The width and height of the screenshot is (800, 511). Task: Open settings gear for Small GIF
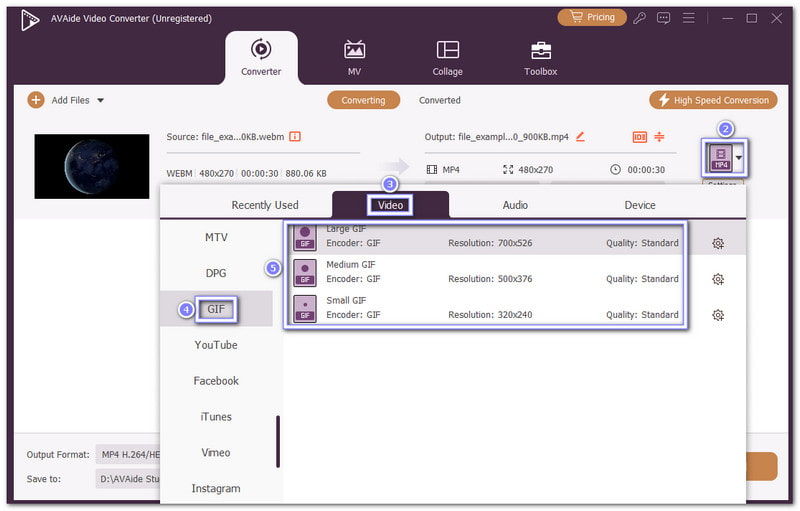tap(718, 315)
